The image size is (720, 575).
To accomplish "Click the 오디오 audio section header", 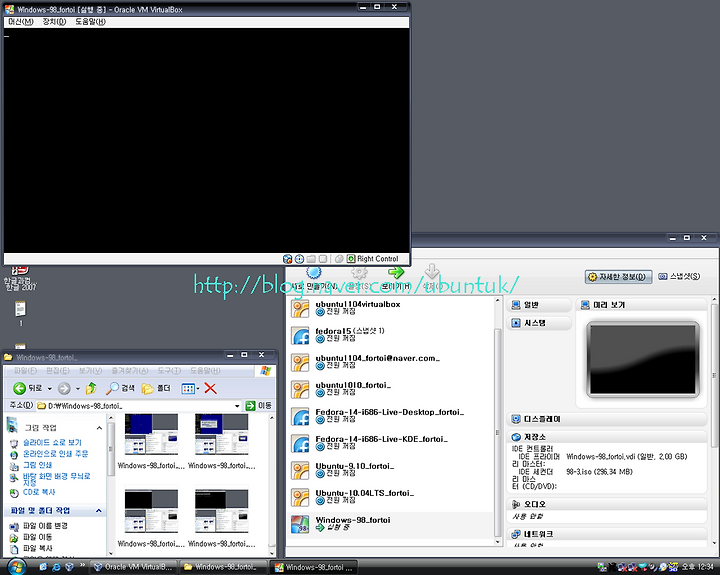I will point(607,504).
